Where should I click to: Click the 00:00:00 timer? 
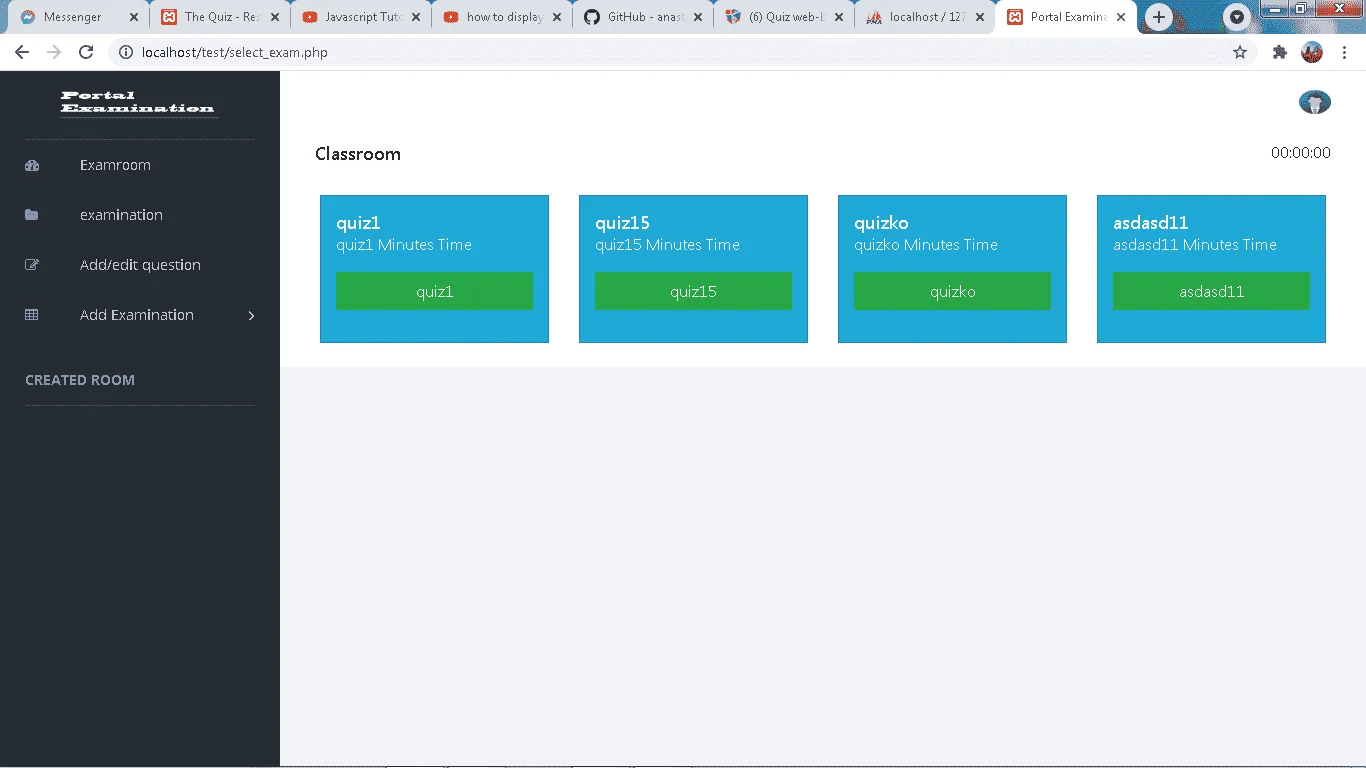click(1300, 153)
